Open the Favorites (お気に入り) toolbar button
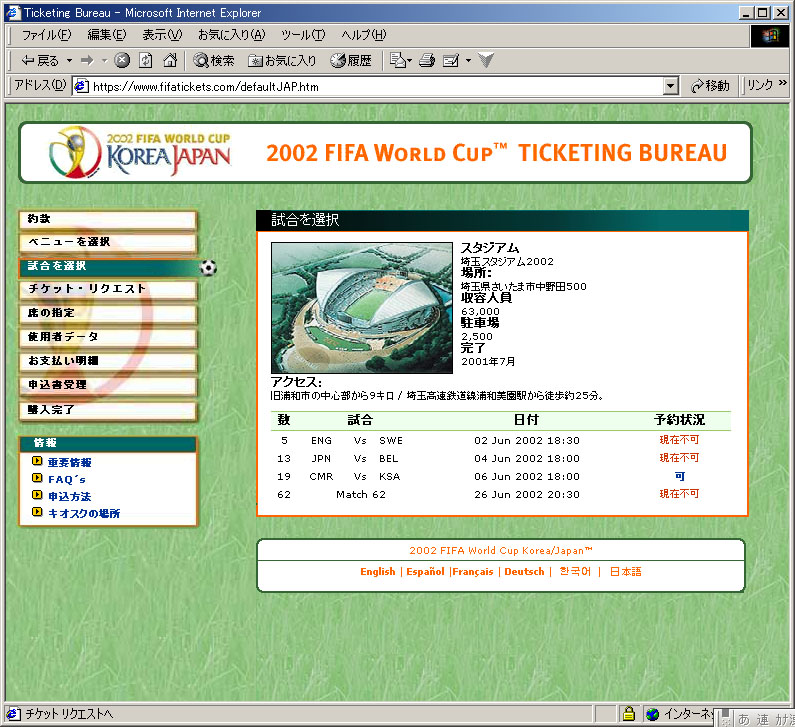 pos(282,61)
